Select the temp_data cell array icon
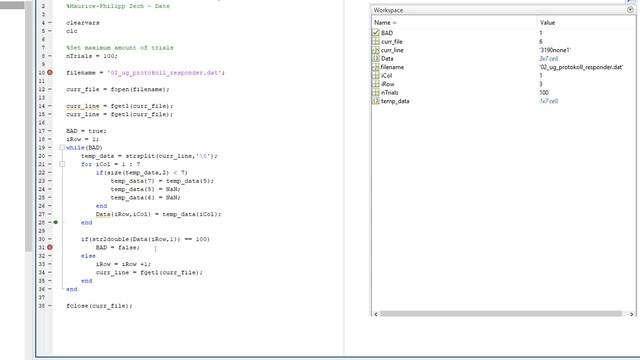The image size is (640, 360). coord(376,101)
